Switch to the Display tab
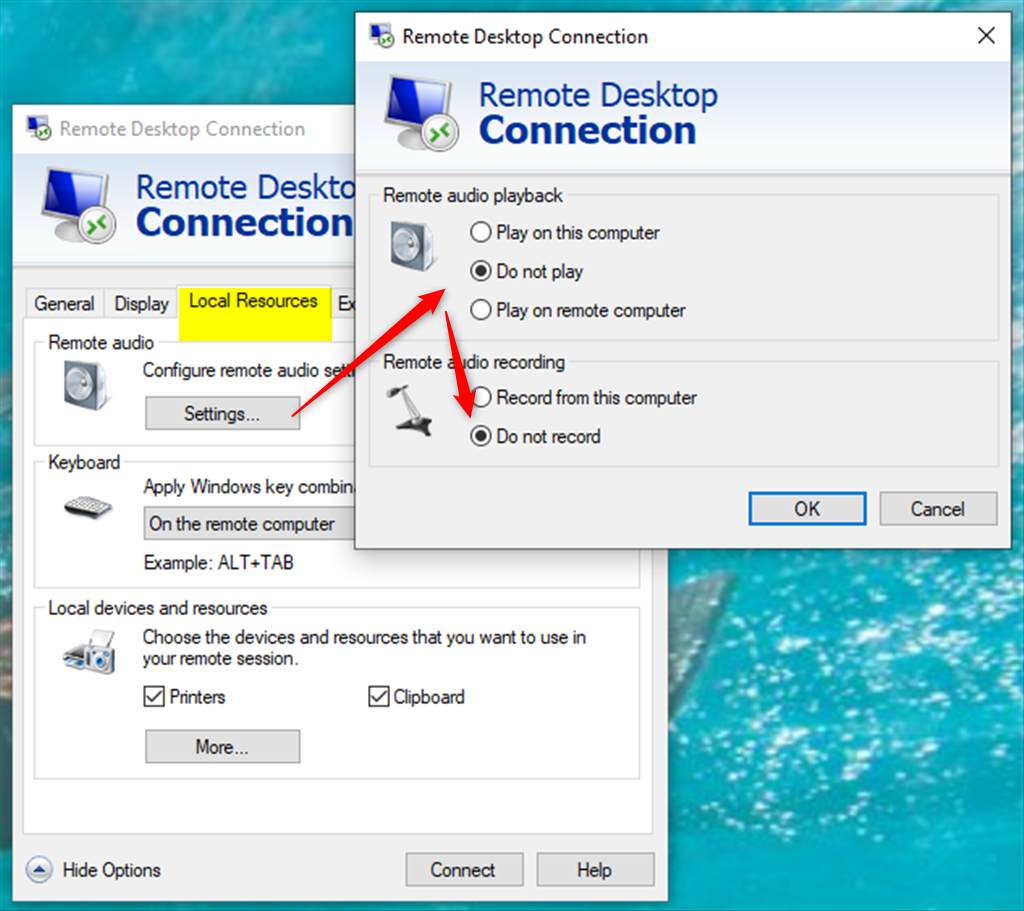1024x911 pixels. 141,304
